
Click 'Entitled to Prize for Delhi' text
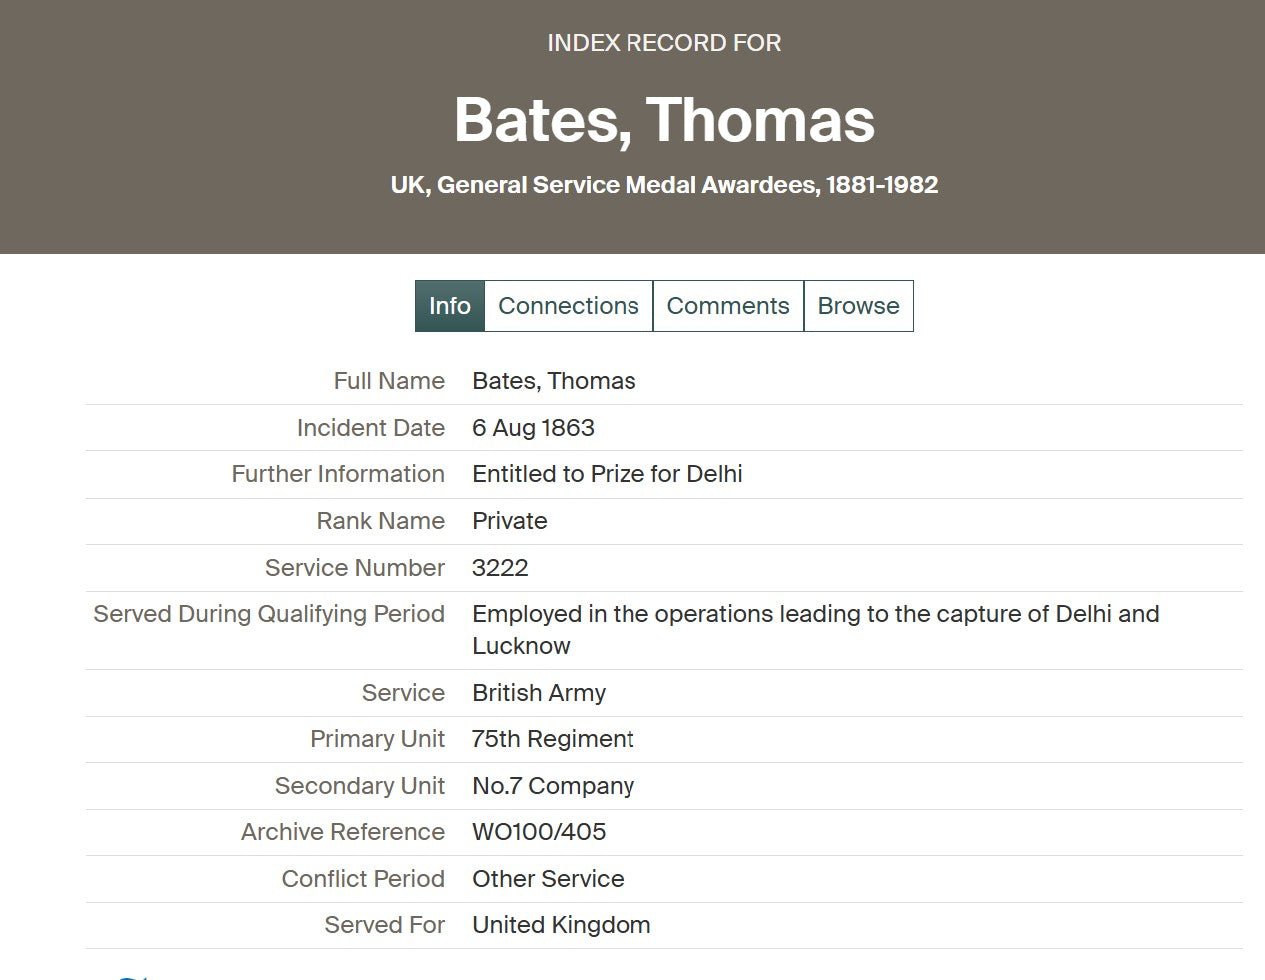coord(607,474)
